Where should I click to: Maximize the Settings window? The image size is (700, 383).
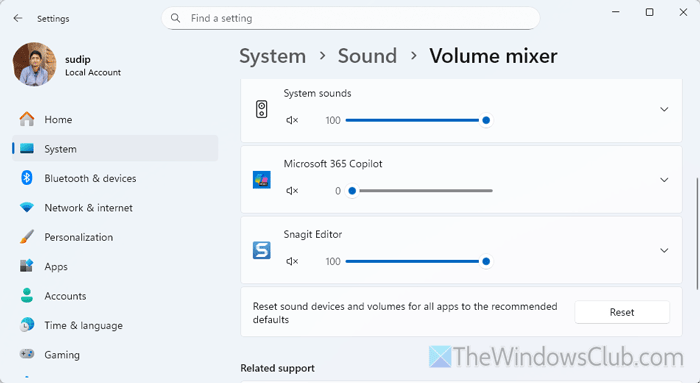coord(650,12)
